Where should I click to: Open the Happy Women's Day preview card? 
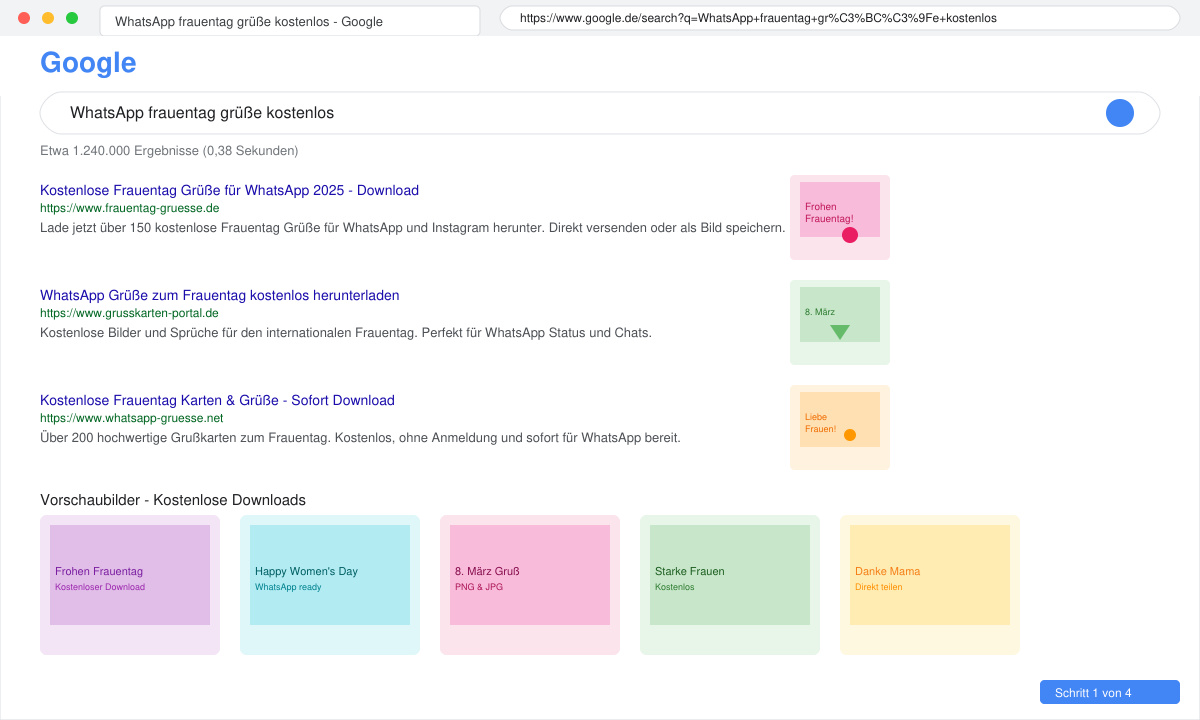click(330, 585)
